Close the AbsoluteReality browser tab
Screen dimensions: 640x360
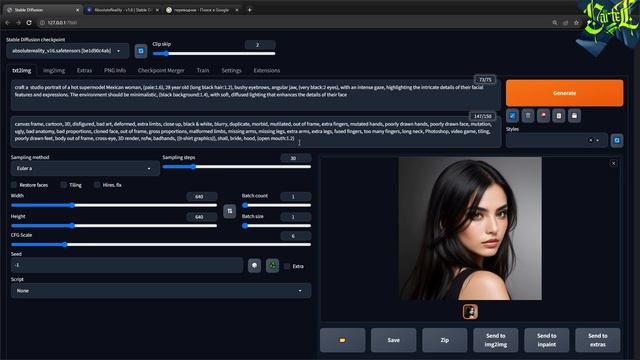pos(157,10)
